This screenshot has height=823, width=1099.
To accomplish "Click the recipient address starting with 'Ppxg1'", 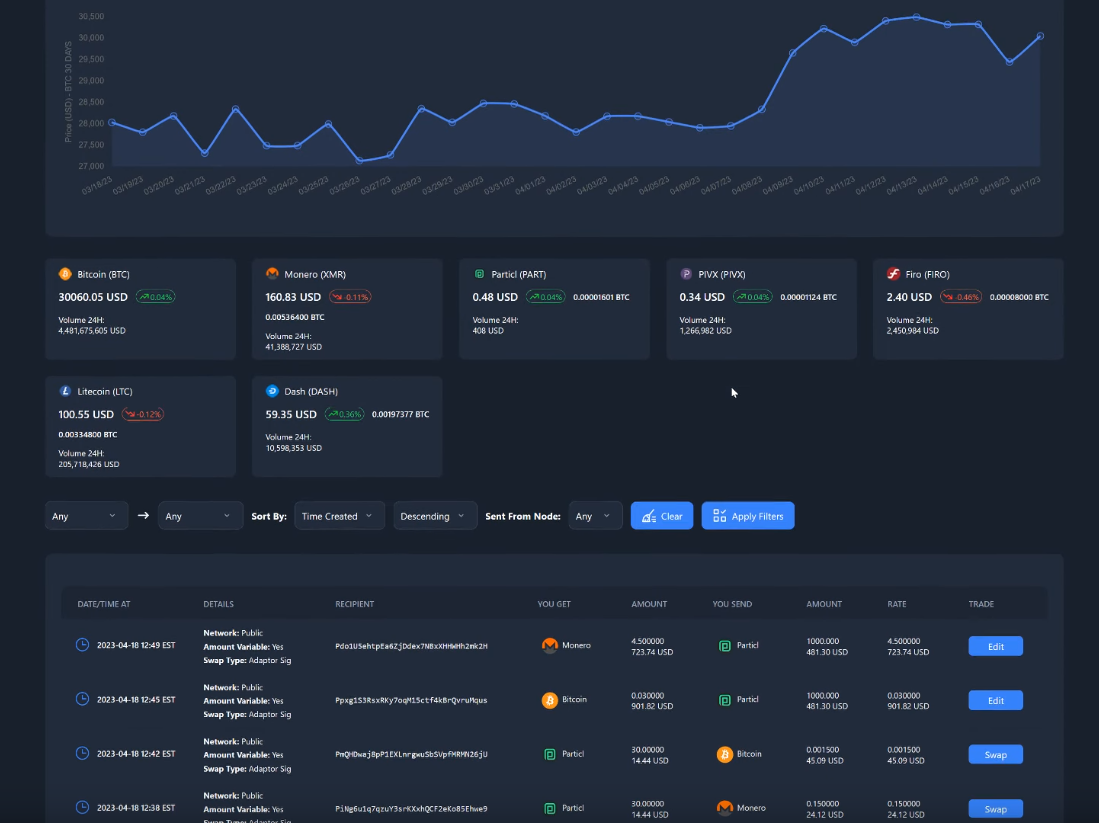I will [x=411, y=700].
